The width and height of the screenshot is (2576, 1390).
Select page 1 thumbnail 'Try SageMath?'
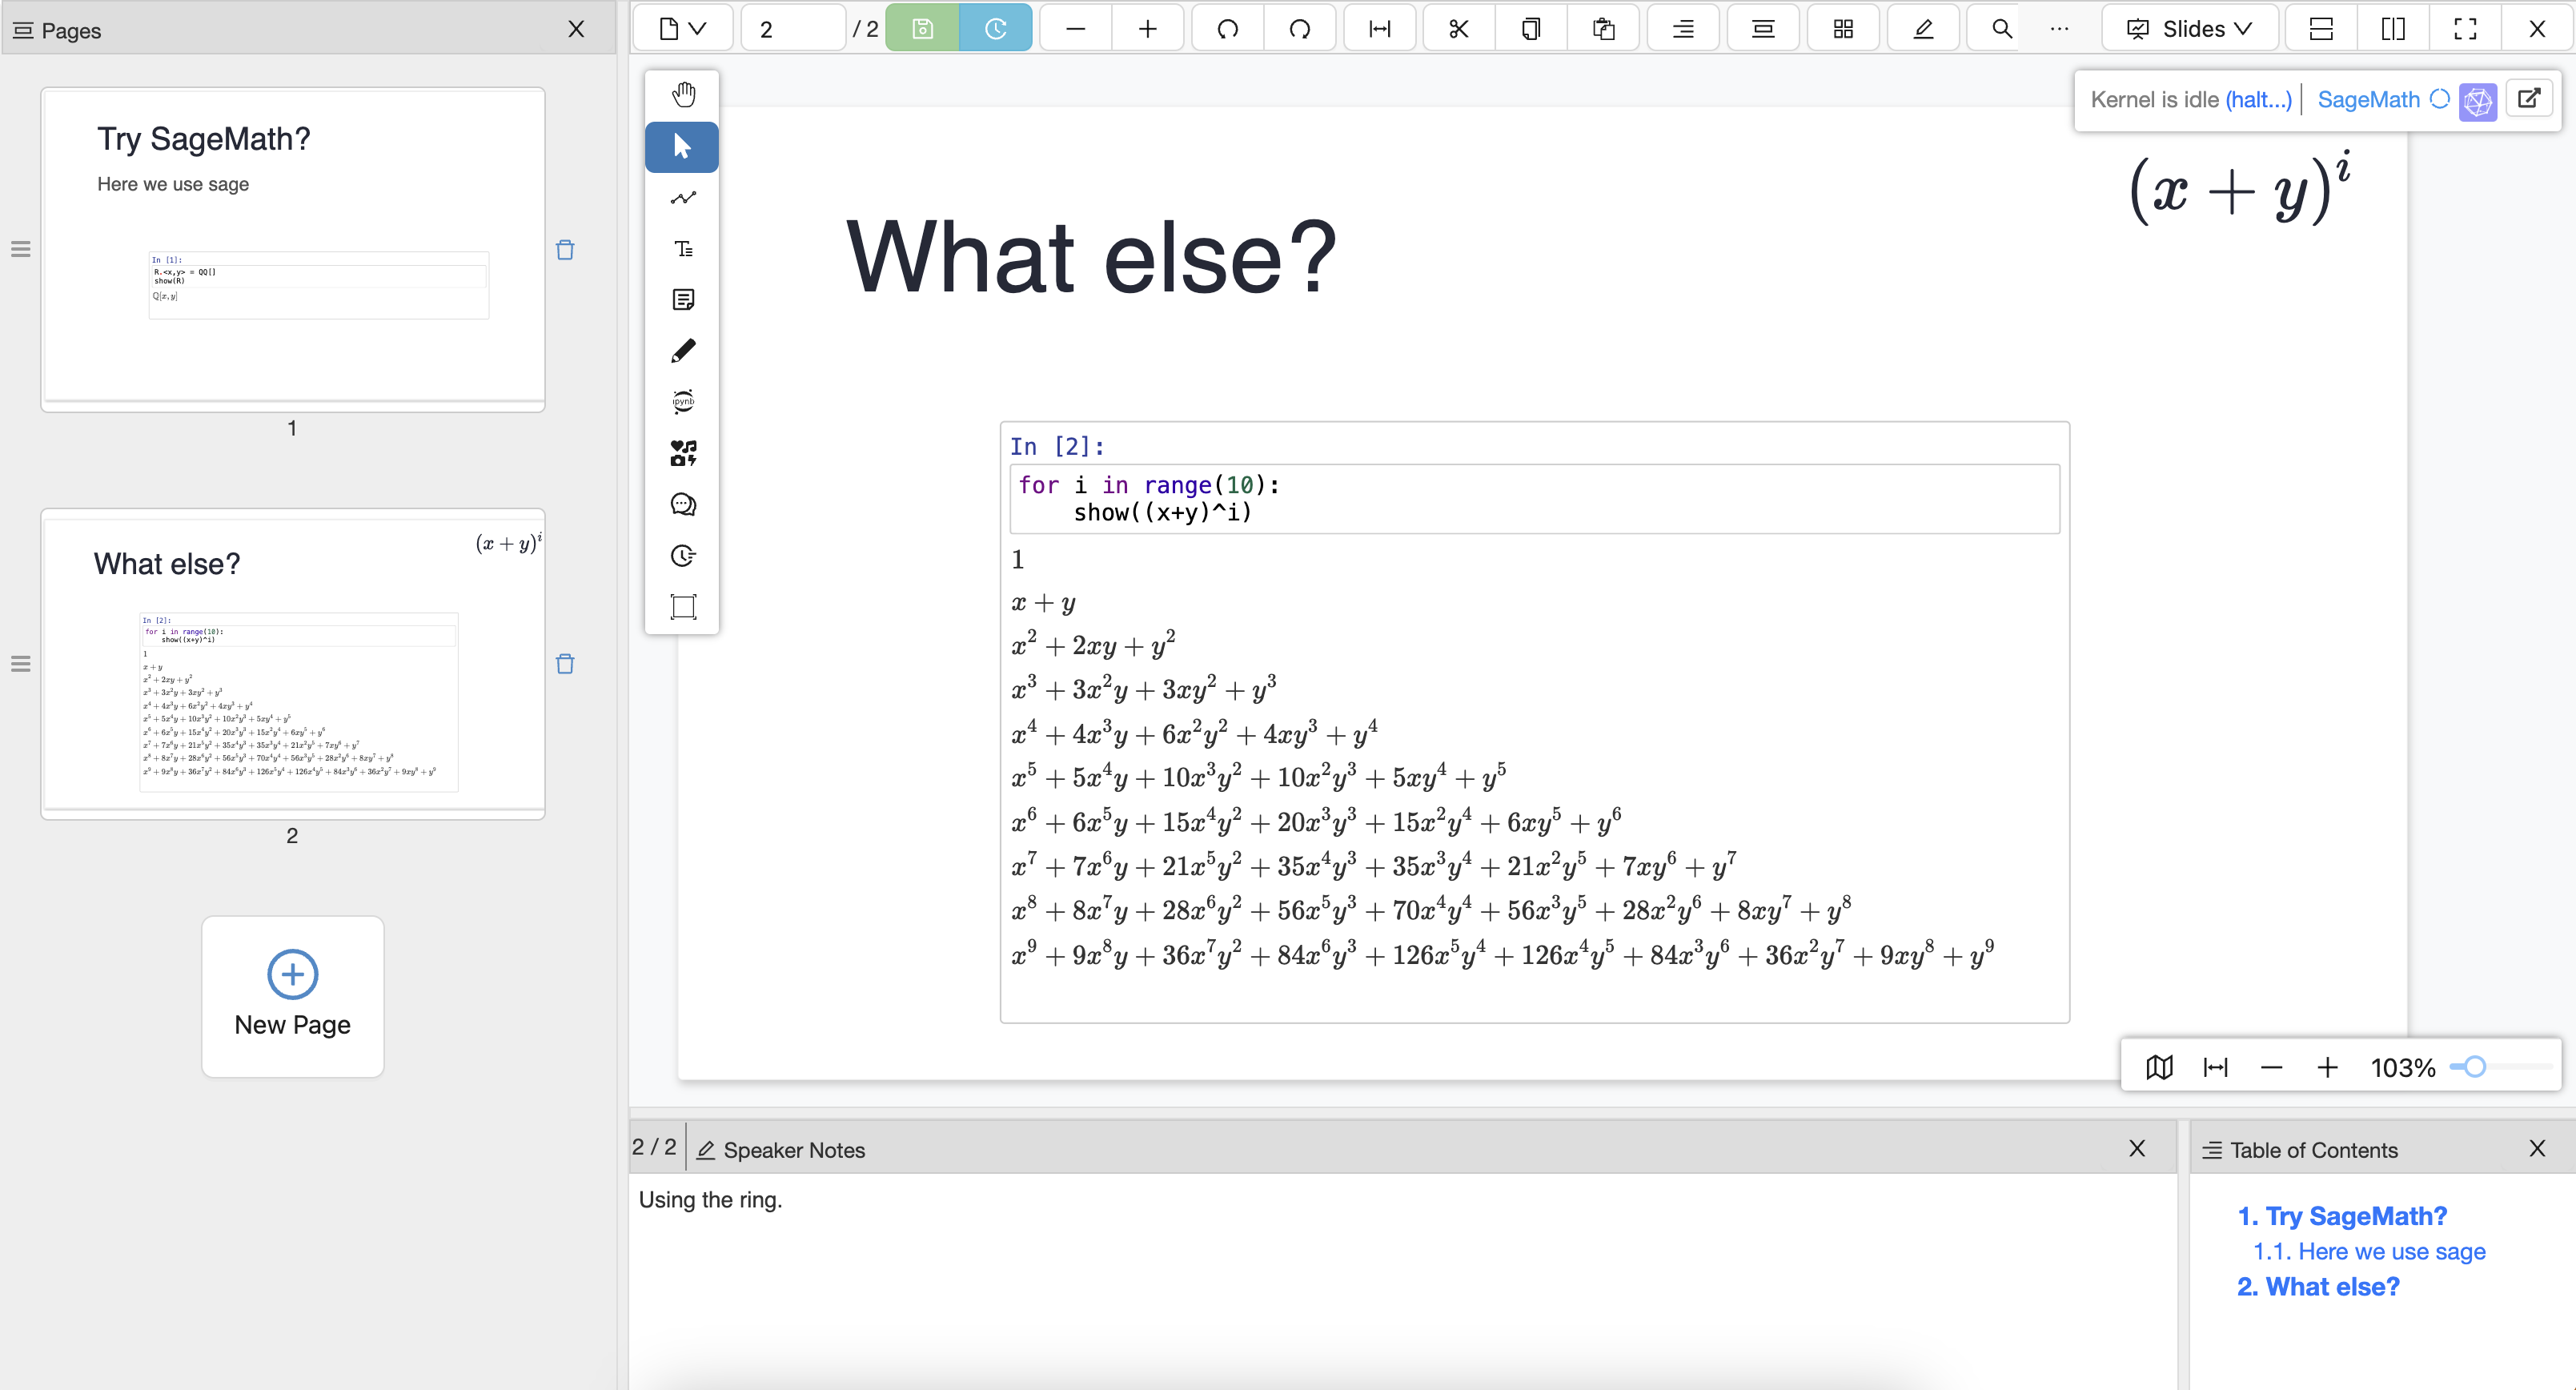click(x=292, y=248)
